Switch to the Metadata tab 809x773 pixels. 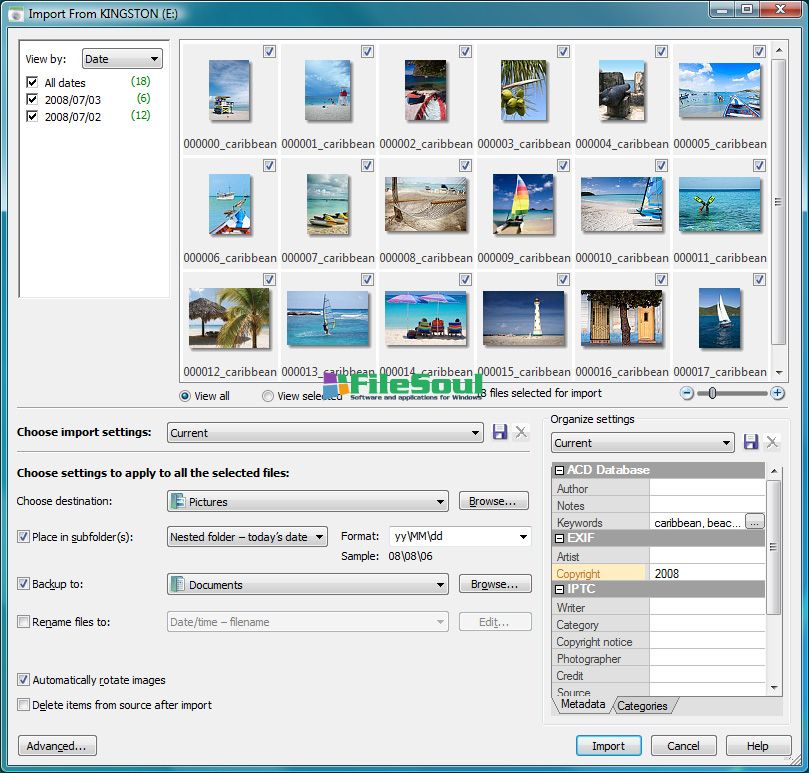click(582, 705)
